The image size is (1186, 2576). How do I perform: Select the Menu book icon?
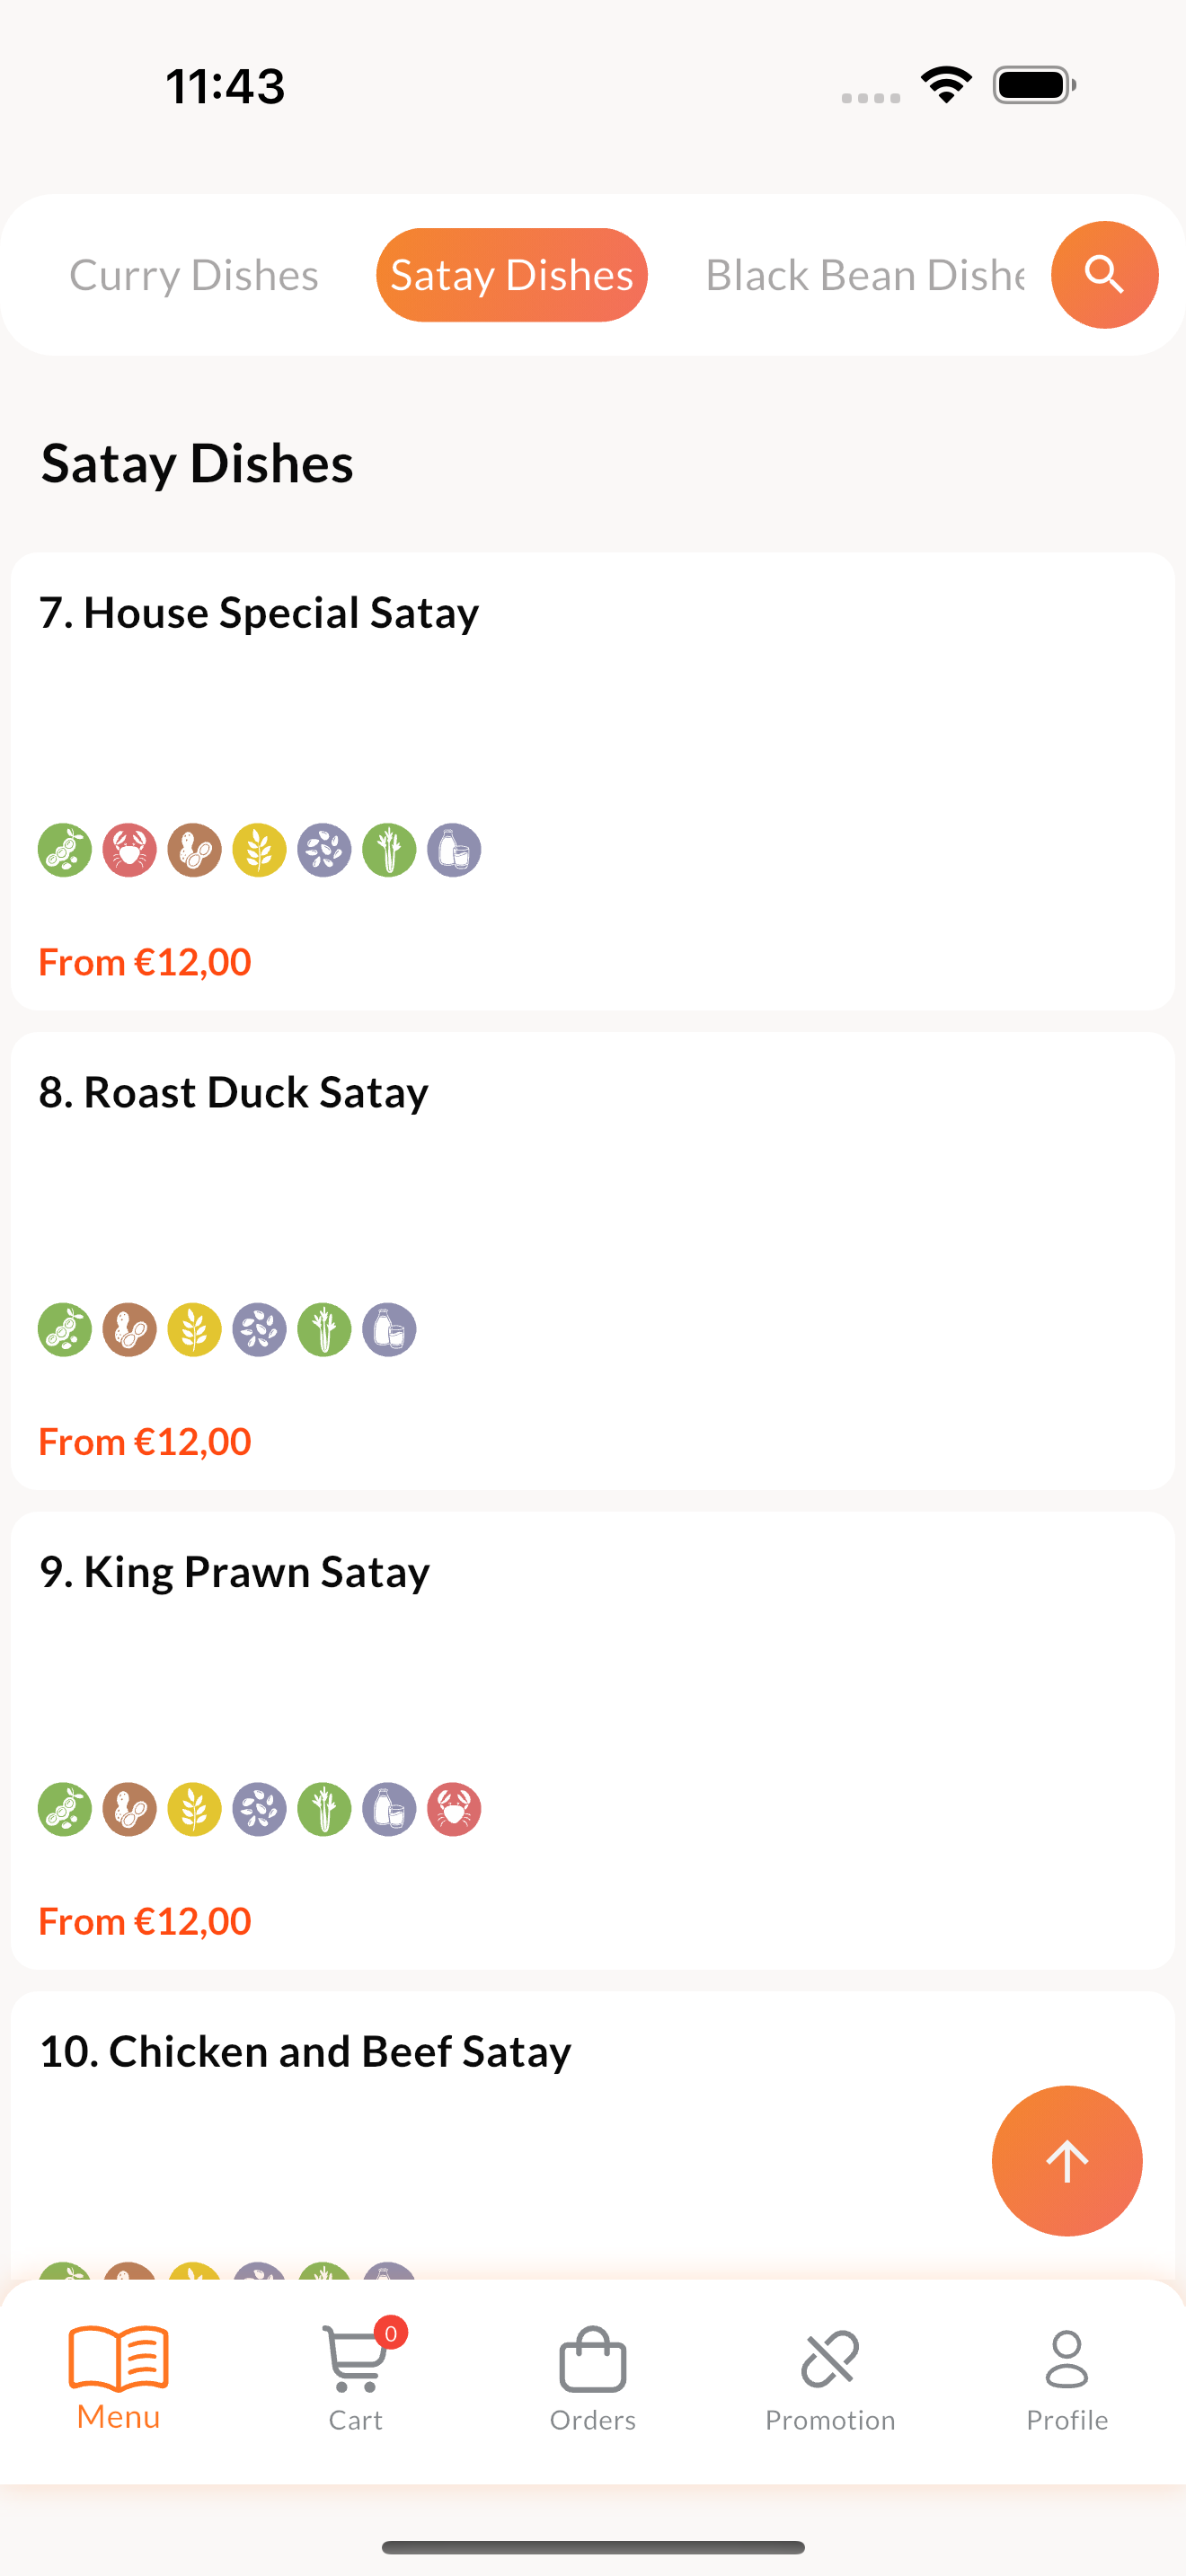118,2357
